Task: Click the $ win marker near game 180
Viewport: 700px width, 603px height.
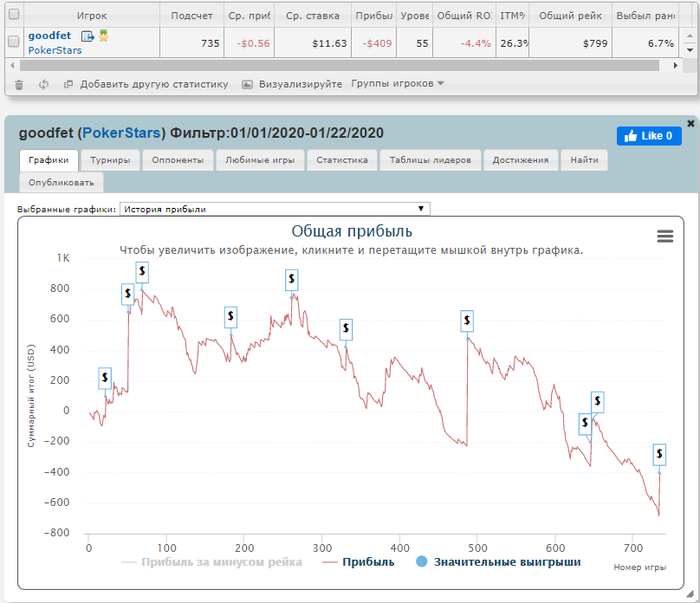Action: point(231,316)
